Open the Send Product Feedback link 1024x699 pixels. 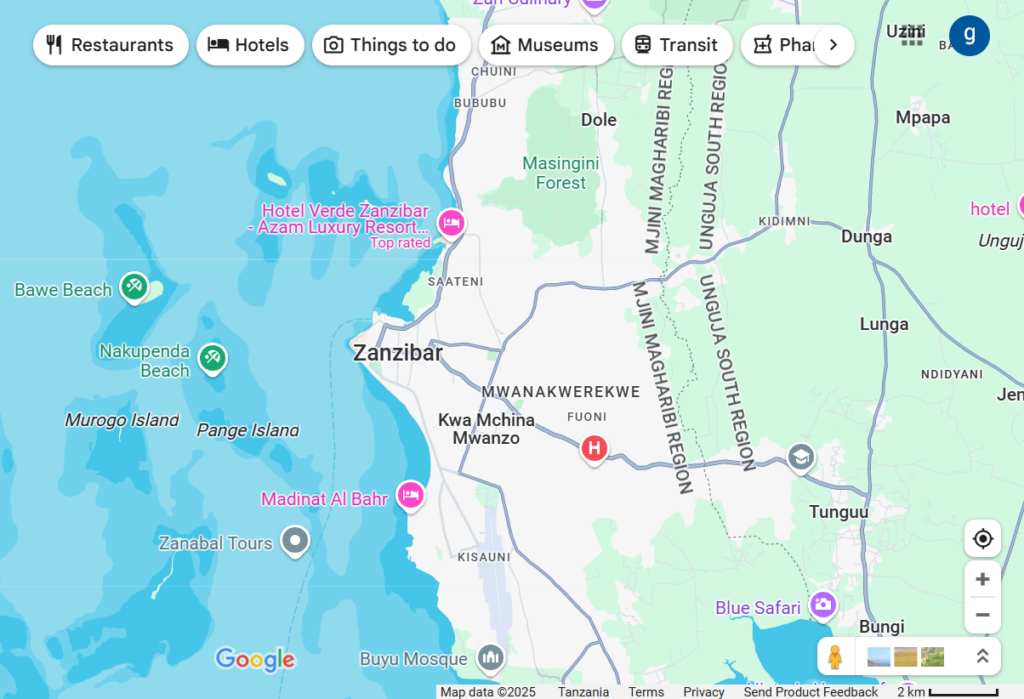pos(810,692)
